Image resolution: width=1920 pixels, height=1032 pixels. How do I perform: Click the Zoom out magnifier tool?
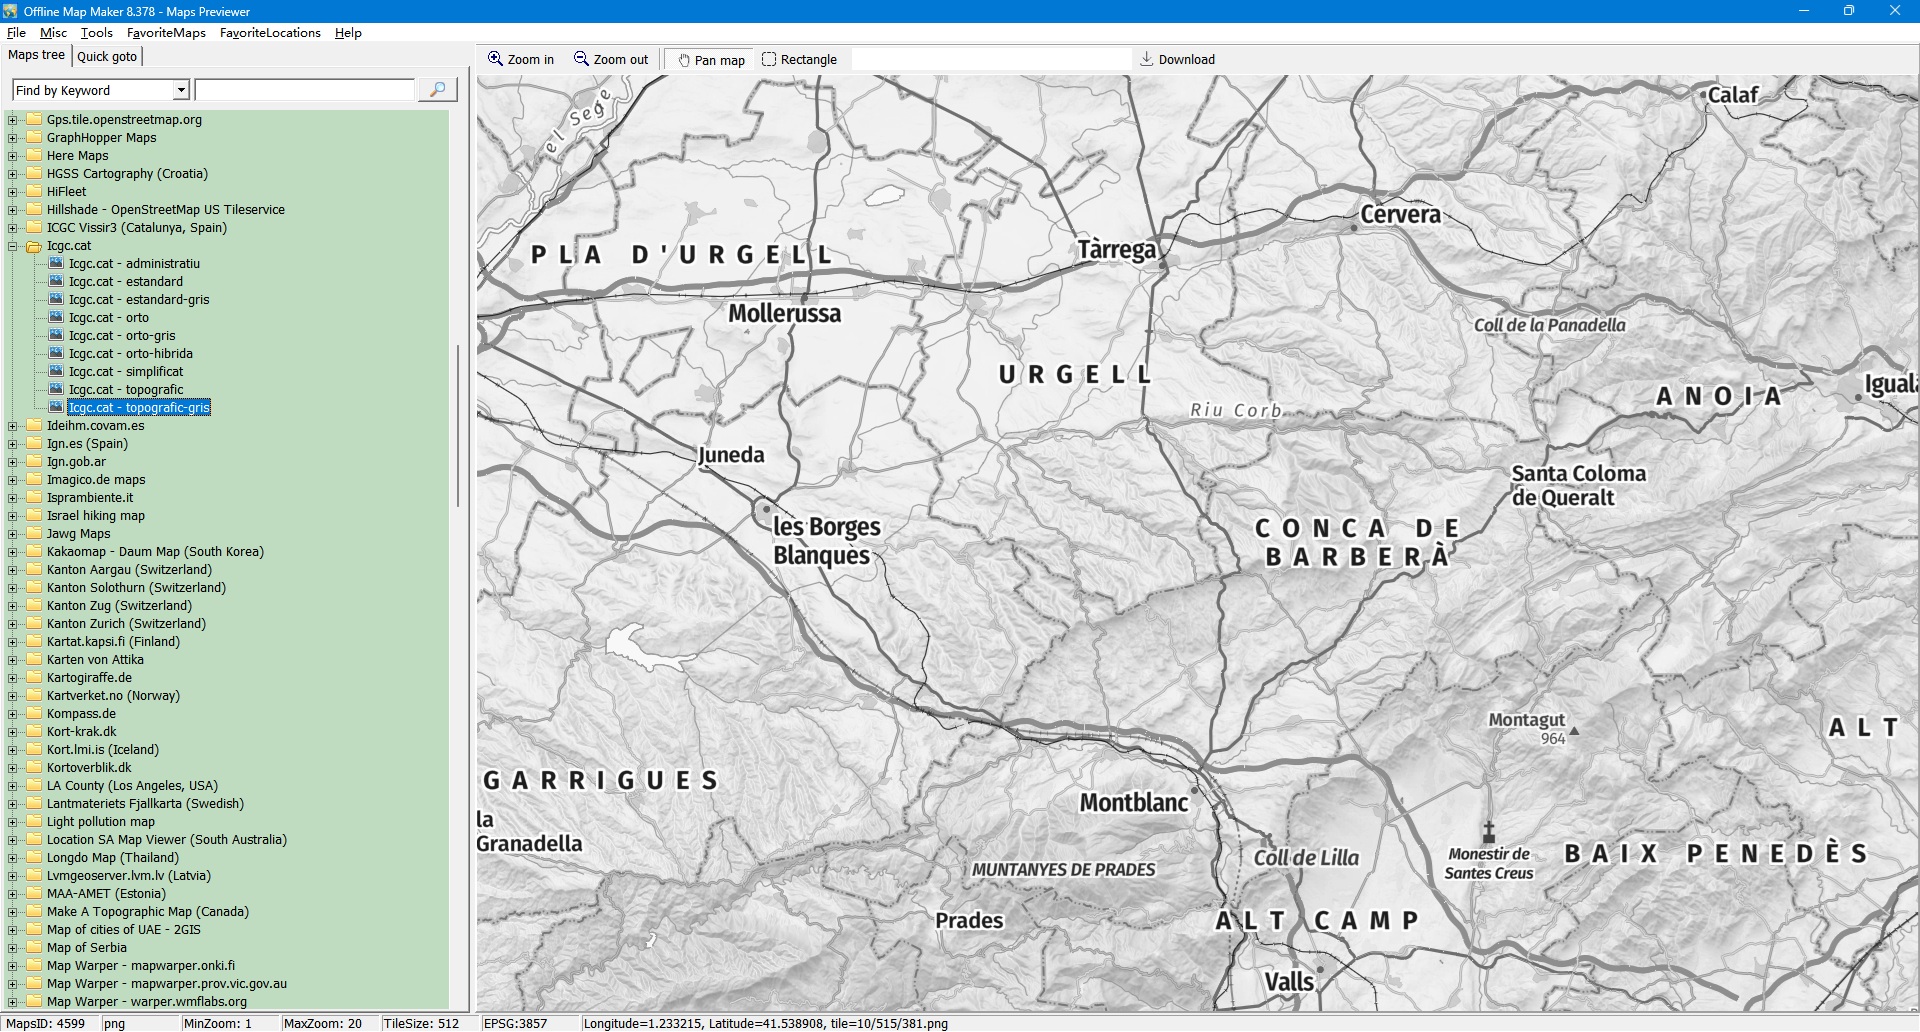[610, 60]
